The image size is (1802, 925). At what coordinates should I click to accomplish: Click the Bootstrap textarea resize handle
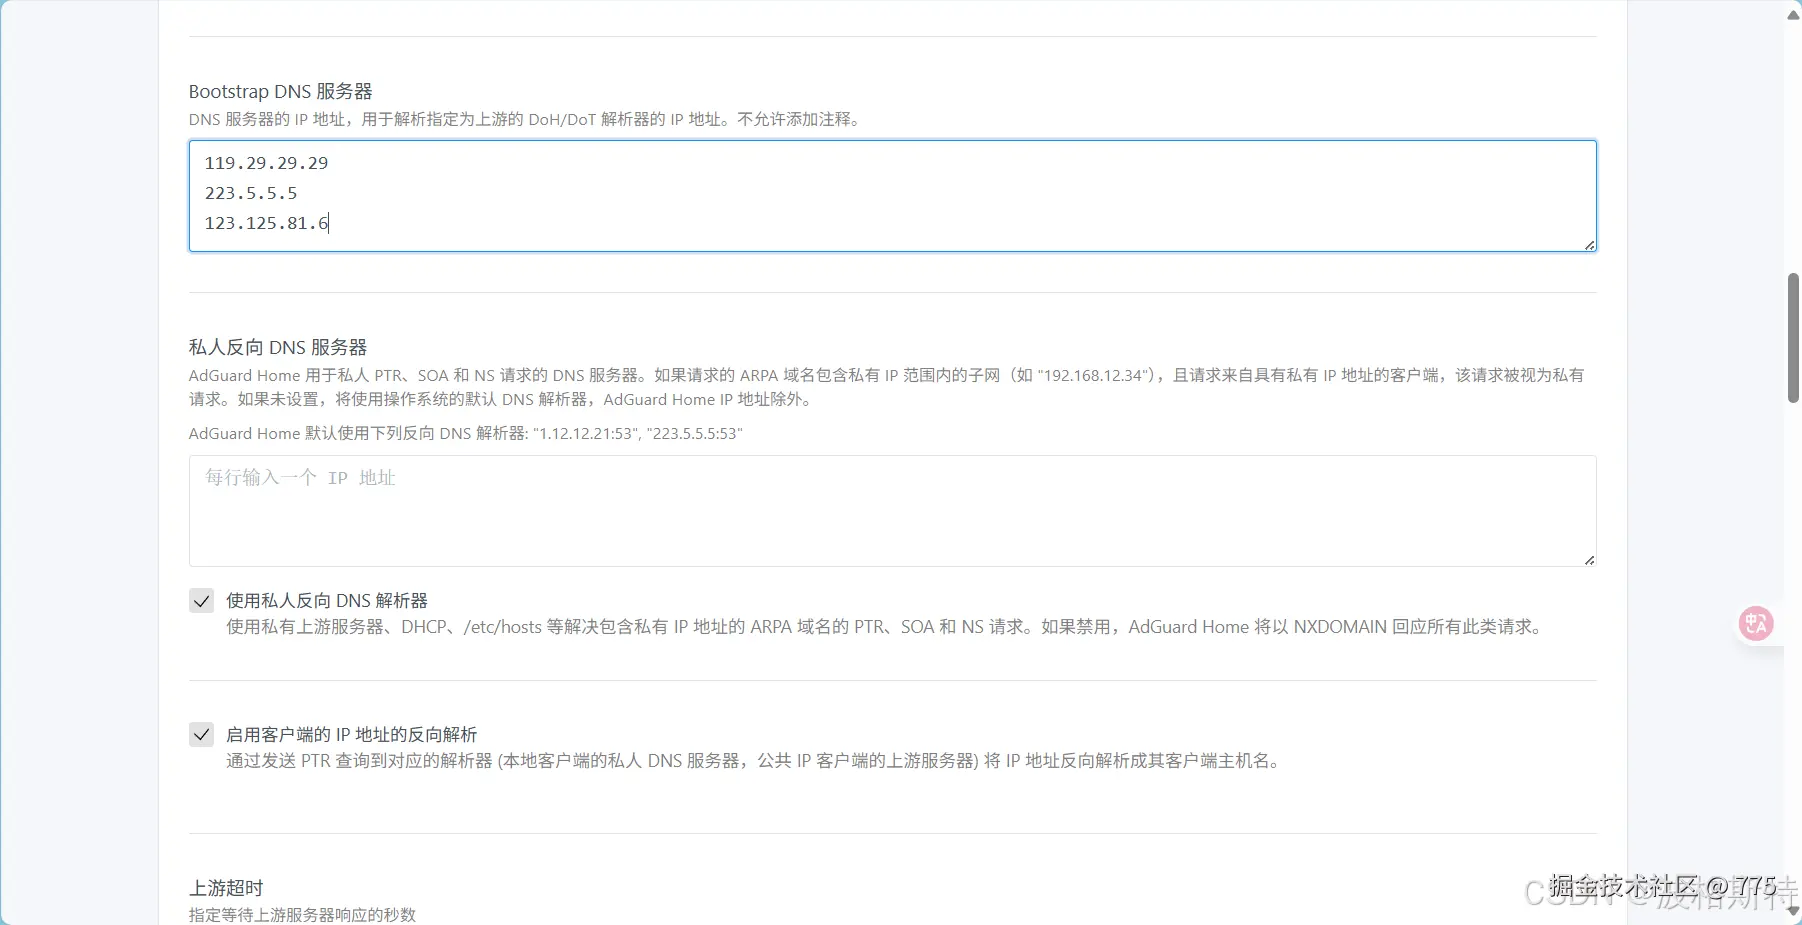pos(1589,244)
